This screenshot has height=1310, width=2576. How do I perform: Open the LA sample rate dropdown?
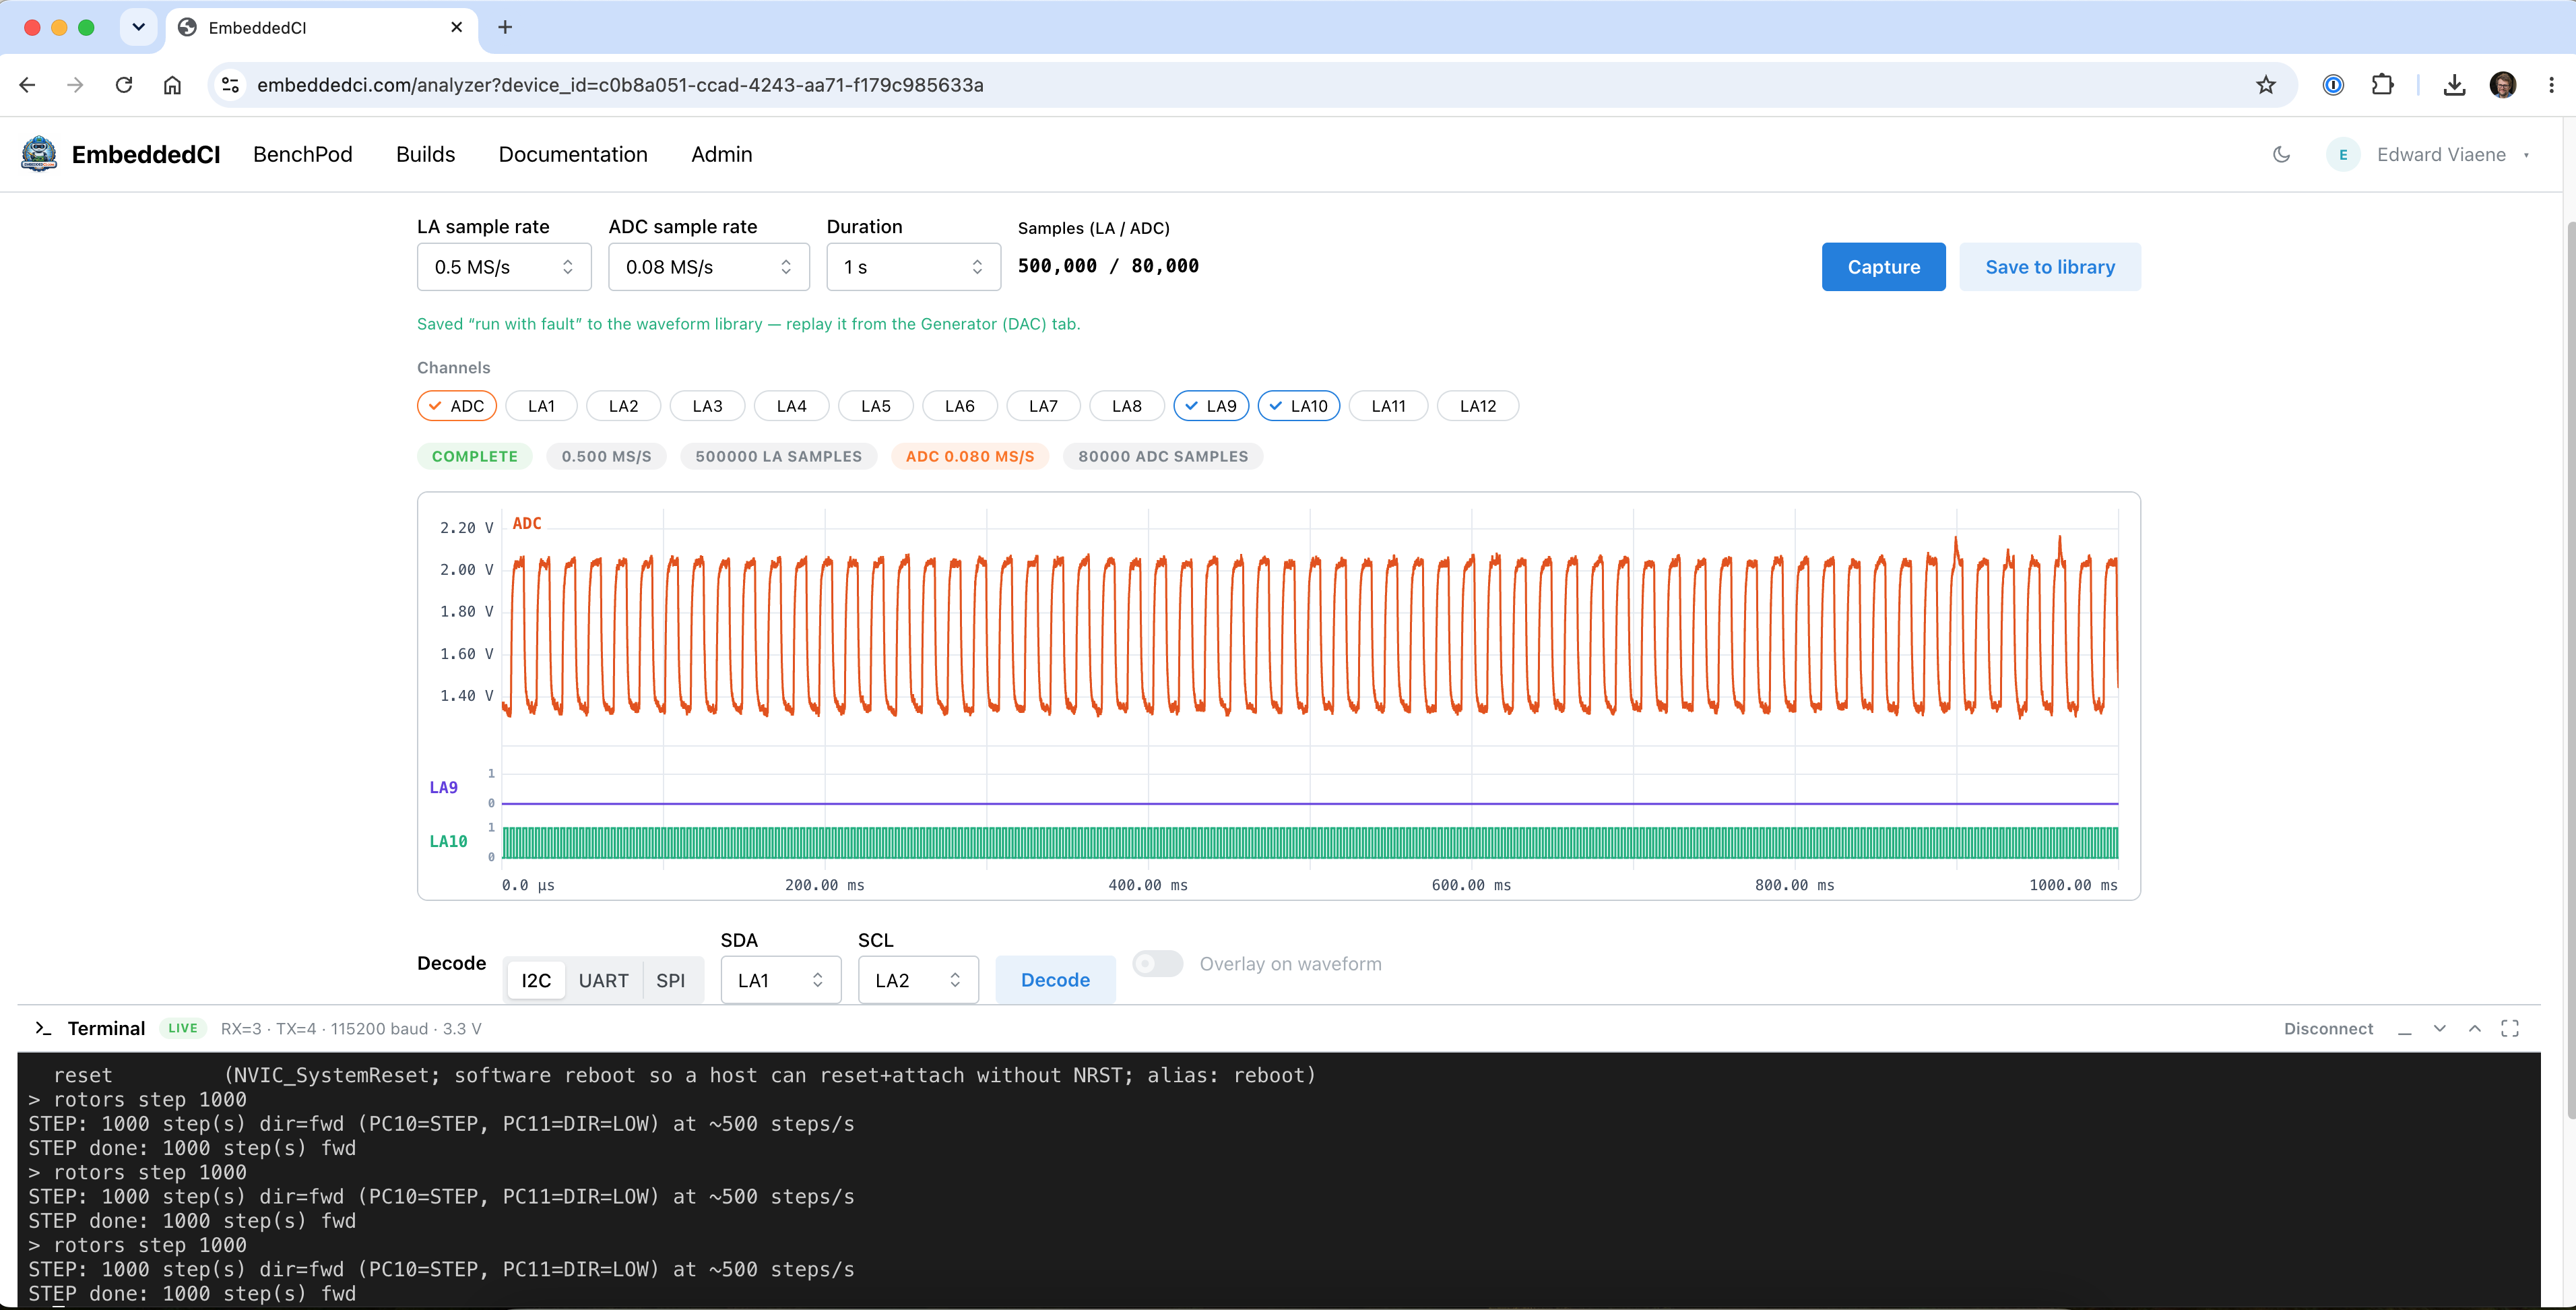[x=504, y=267]
